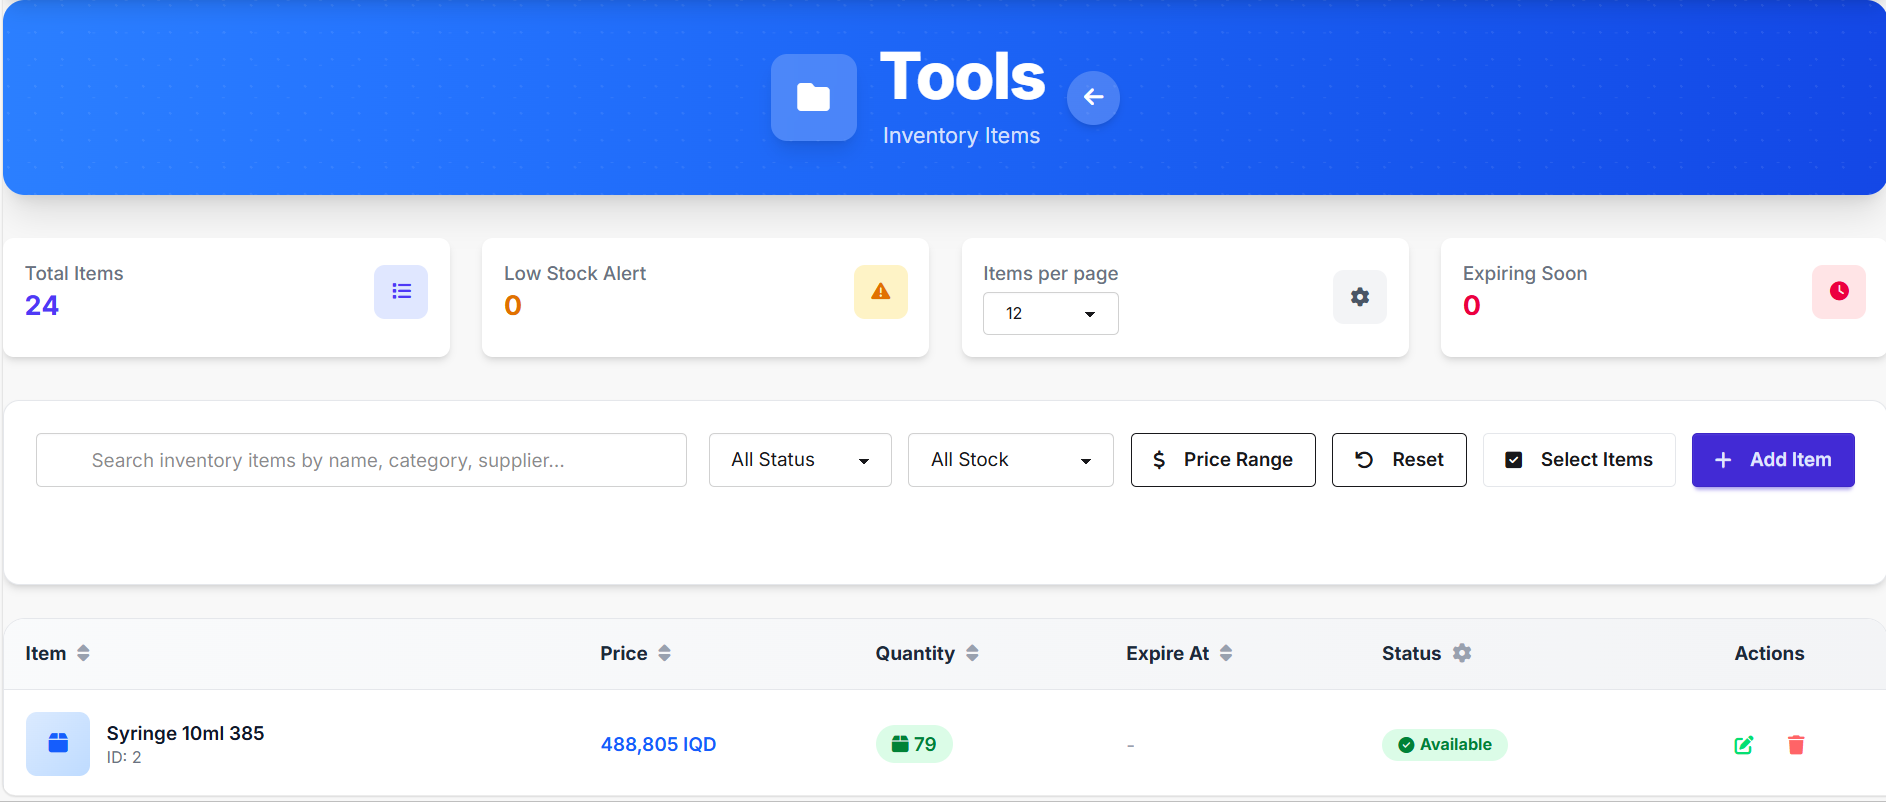Open Status column settings gear
Image resolution: width=1886 pixels, height=802 pixels.
pos(1462,653)
